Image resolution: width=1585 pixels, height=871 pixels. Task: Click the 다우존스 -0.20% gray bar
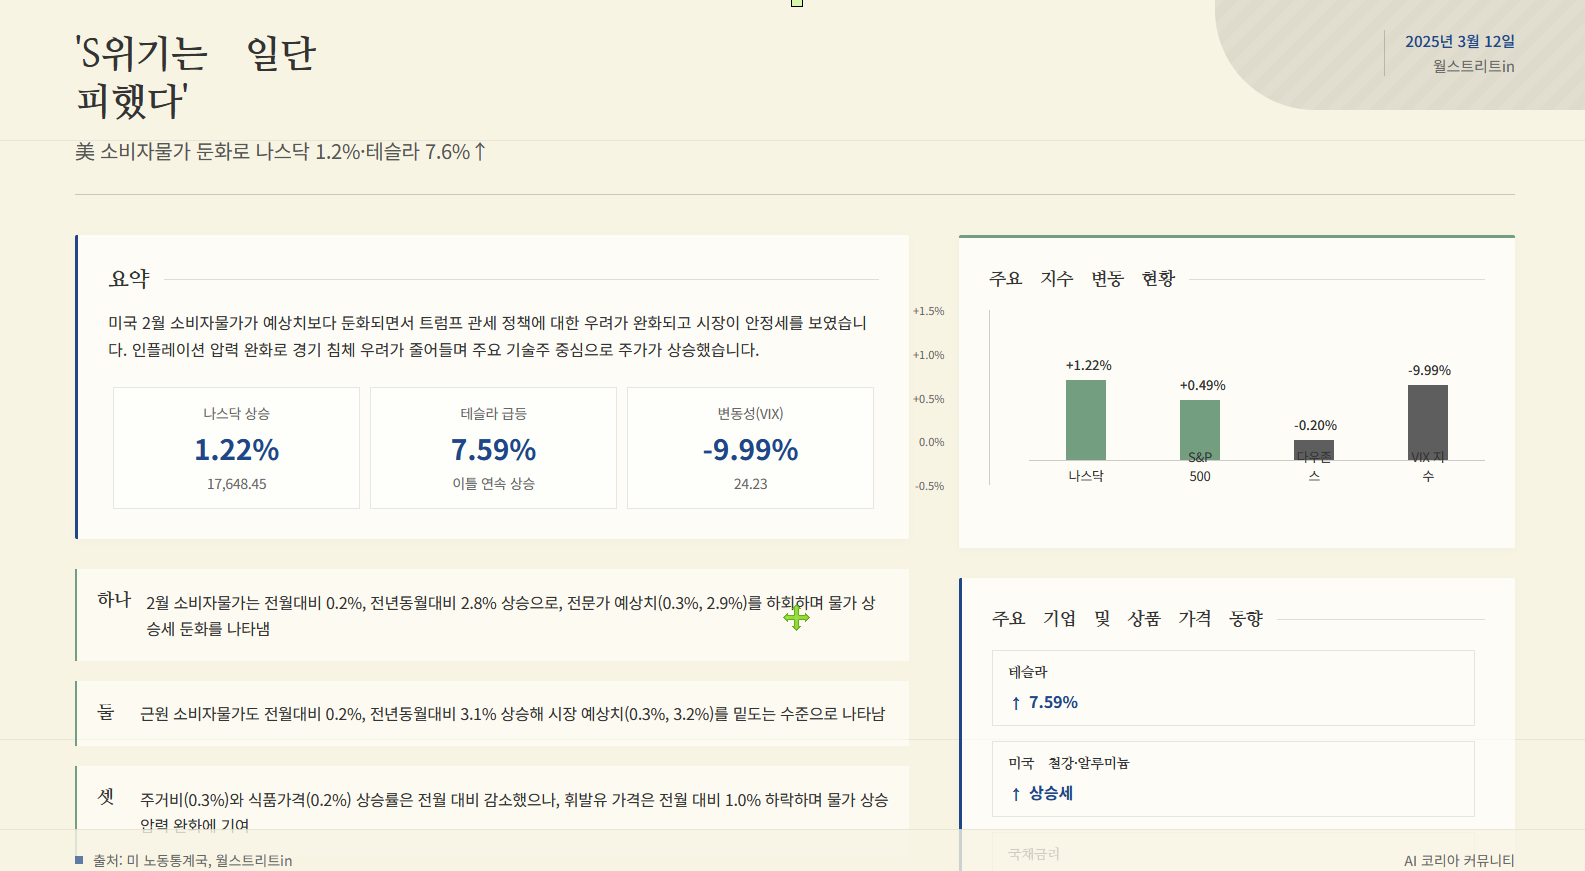tap(1314, 450)
